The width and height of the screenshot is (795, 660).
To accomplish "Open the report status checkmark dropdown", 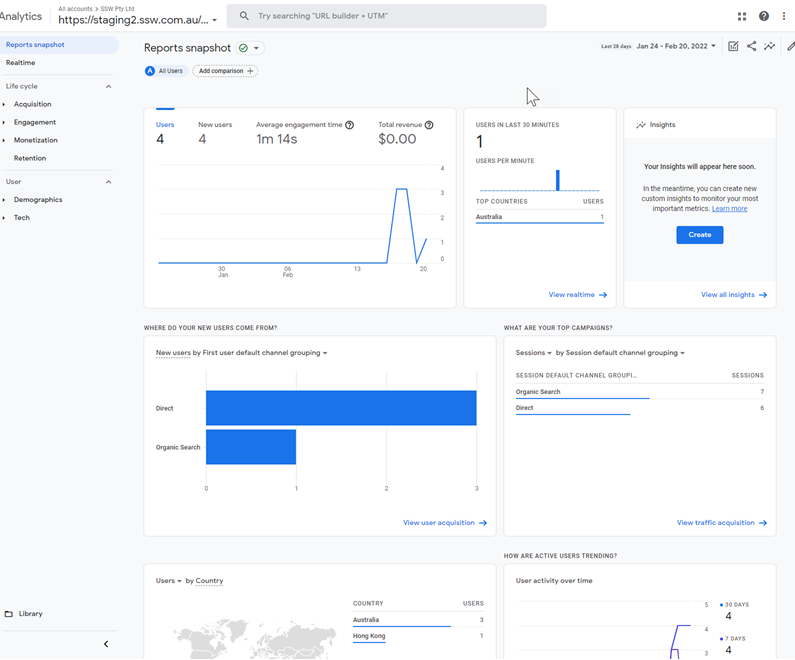I will (250, 48).
